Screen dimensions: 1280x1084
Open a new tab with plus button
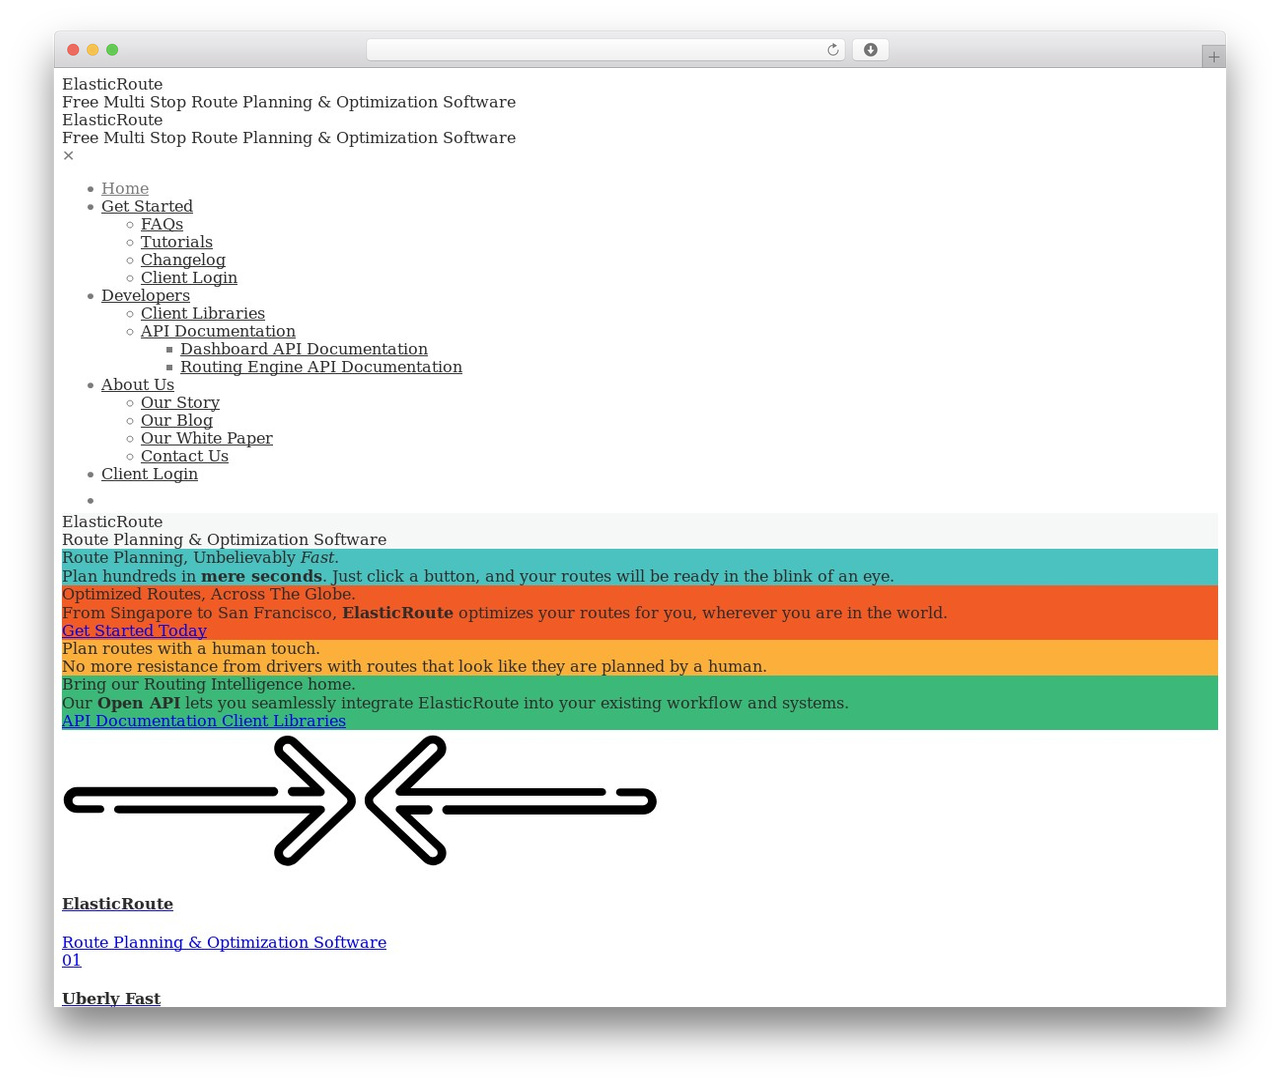click(x=1213, y=57)
